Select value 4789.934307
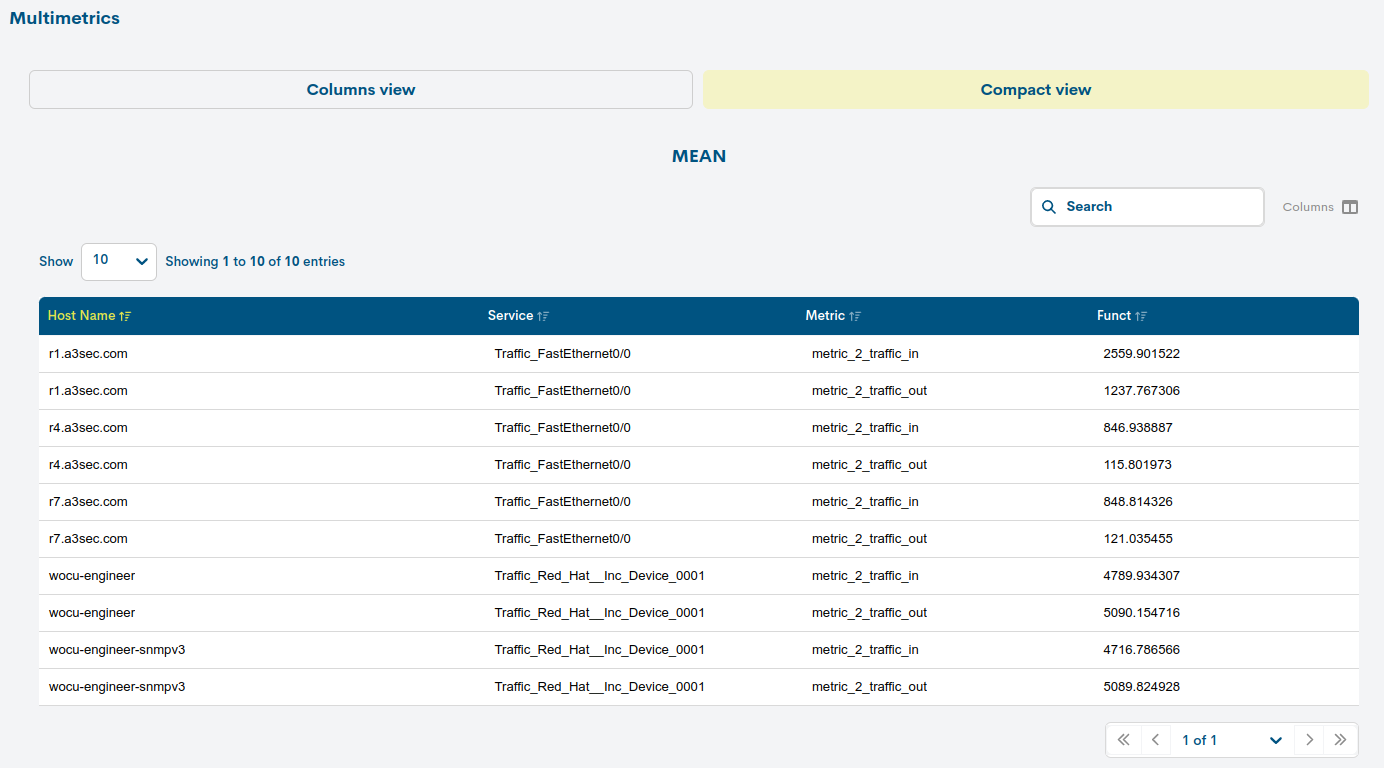Screen dimensions: 1384x768 point(1142,576)
